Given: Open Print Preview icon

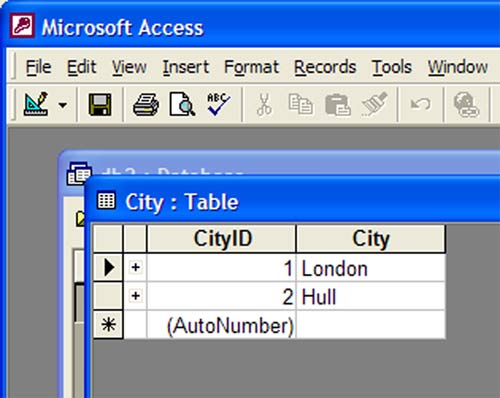Looking at the screenshot, I should coord(182,105).
